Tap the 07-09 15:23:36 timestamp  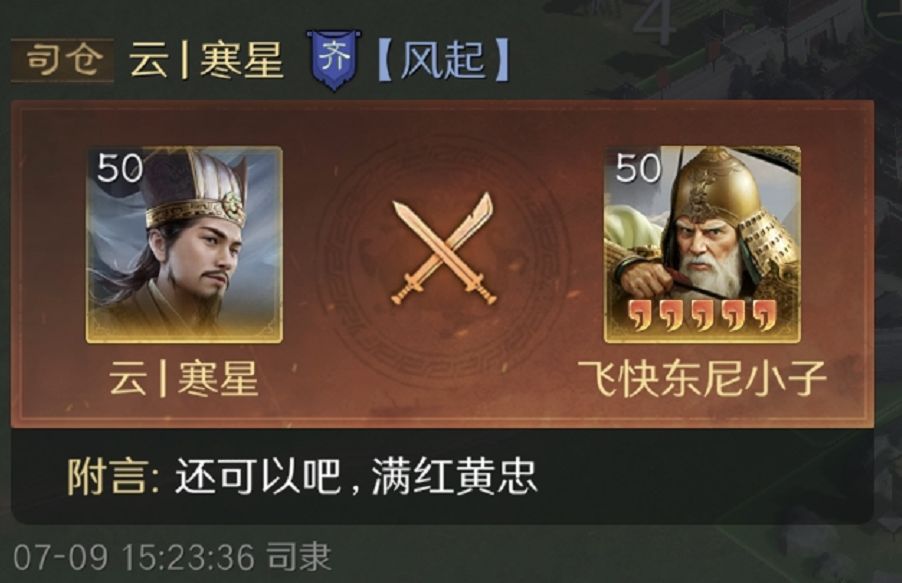click(133, 557)
